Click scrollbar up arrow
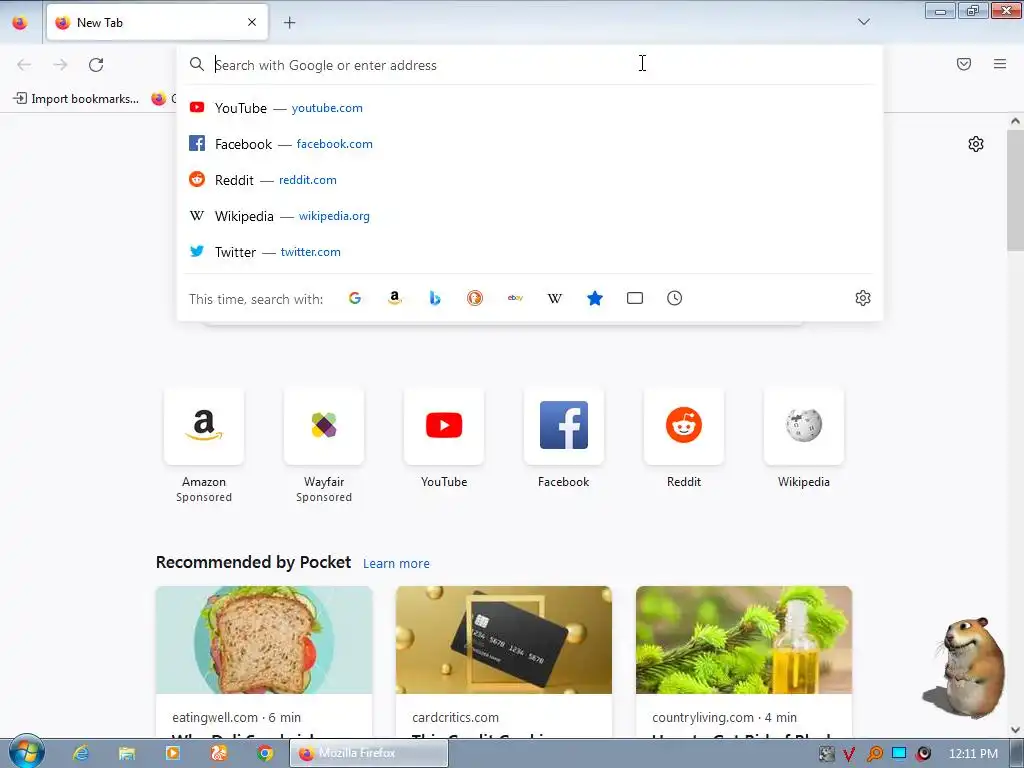Screen dimensions: 1024x768 1016,121
